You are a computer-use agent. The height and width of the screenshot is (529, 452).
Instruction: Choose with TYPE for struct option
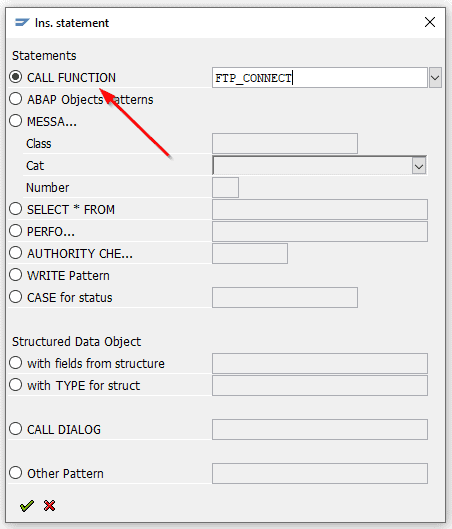(16, 385)
